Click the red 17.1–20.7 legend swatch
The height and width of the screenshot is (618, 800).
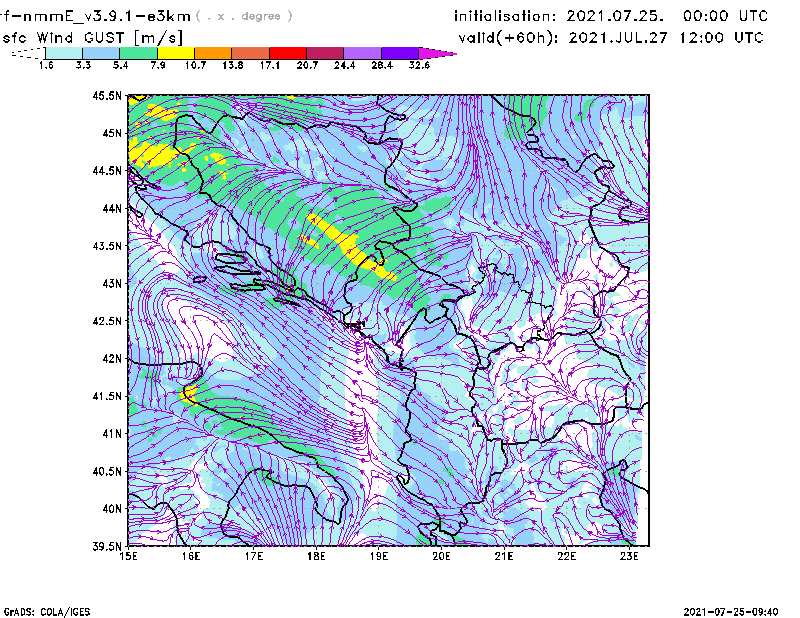pyautogui.click(x=288, y=53)
